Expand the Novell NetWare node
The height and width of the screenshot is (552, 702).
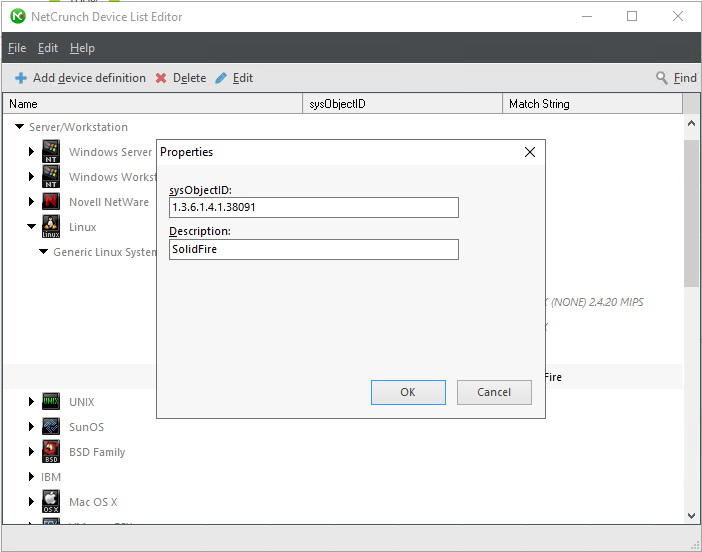coord(31,201)
